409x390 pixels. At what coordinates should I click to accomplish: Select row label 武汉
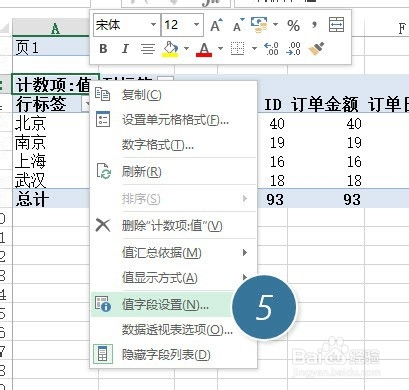pos(31,180)
